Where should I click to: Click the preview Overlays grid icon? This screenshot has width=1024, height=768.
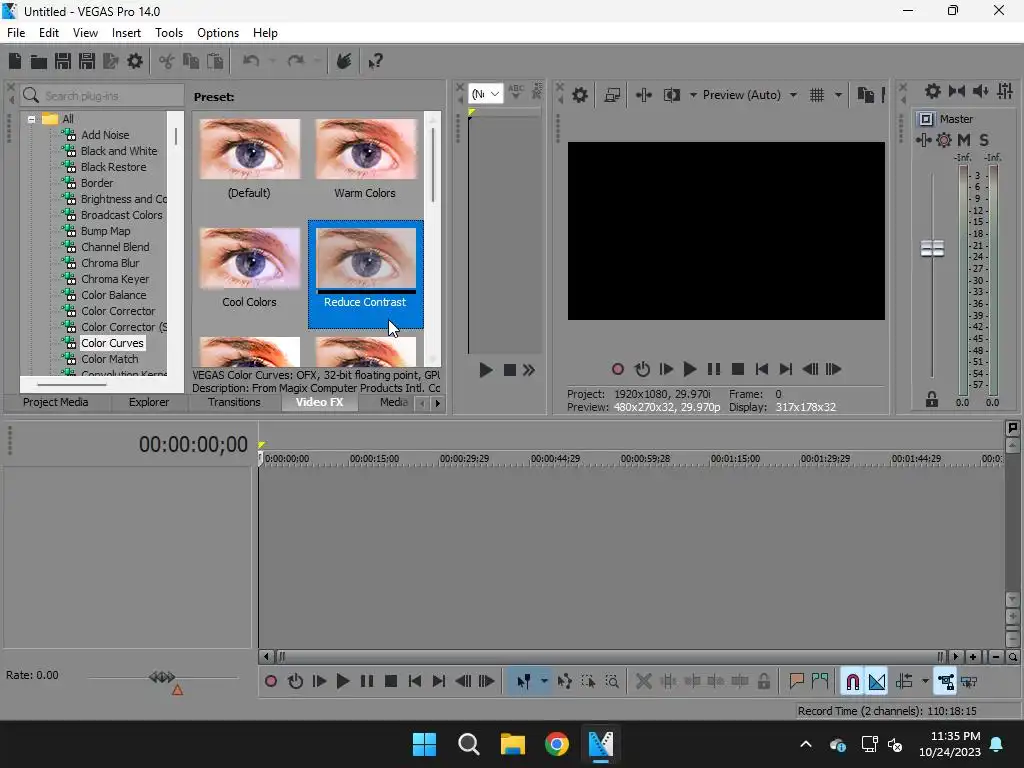point(817,95)
